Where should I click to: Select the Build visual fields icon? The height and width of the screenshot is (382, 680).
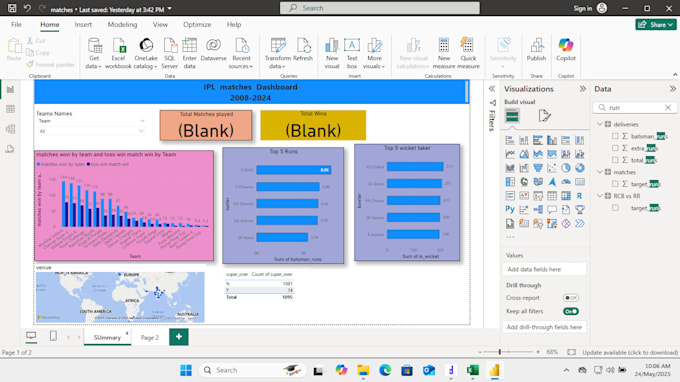[x=512, y=116]
